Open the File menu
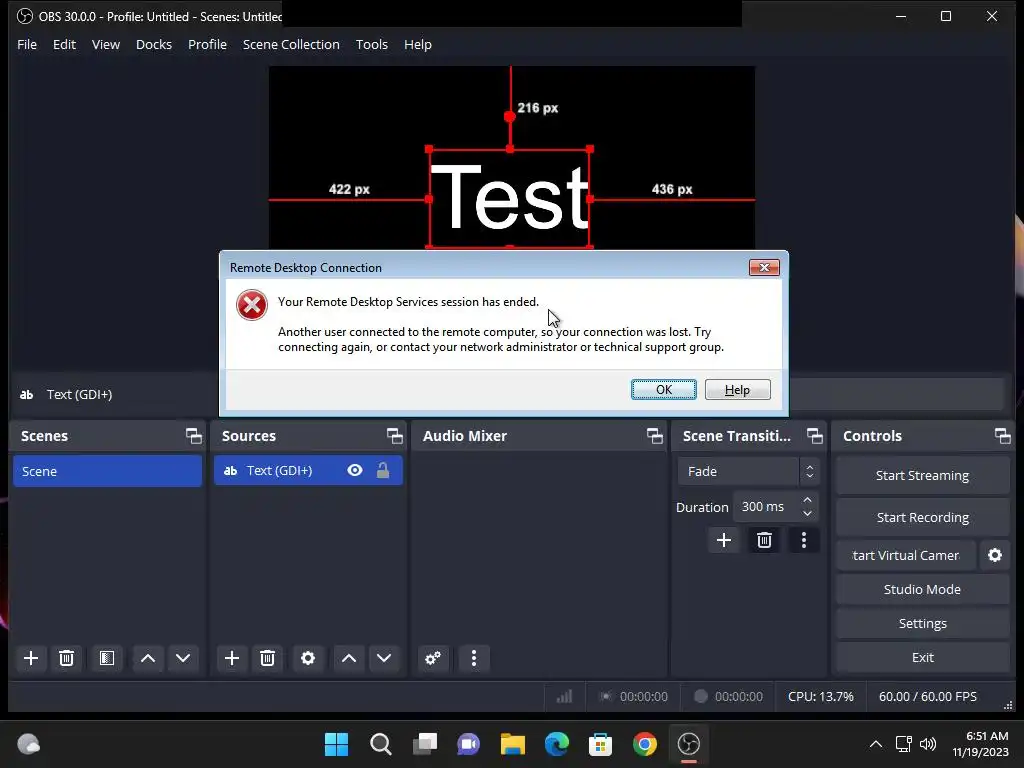The height and width of the screenshot is (768, 1024). pos(27,44)
